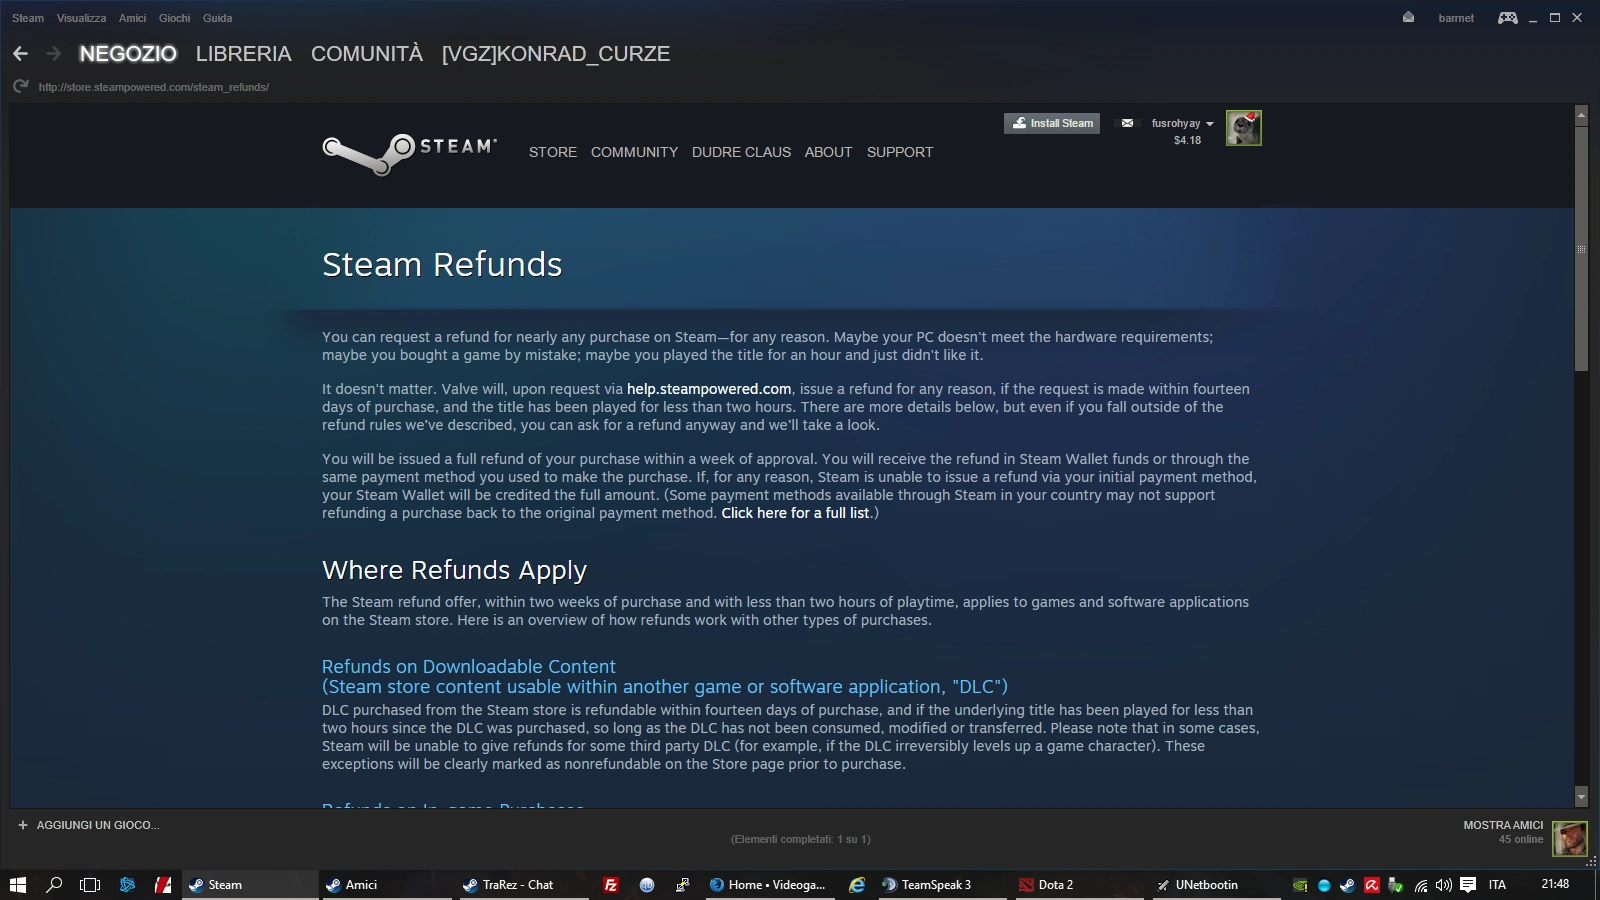Click MOSTRA AMICI friends list button
Screen dimensions: 1600x900
click(1503, 825)
